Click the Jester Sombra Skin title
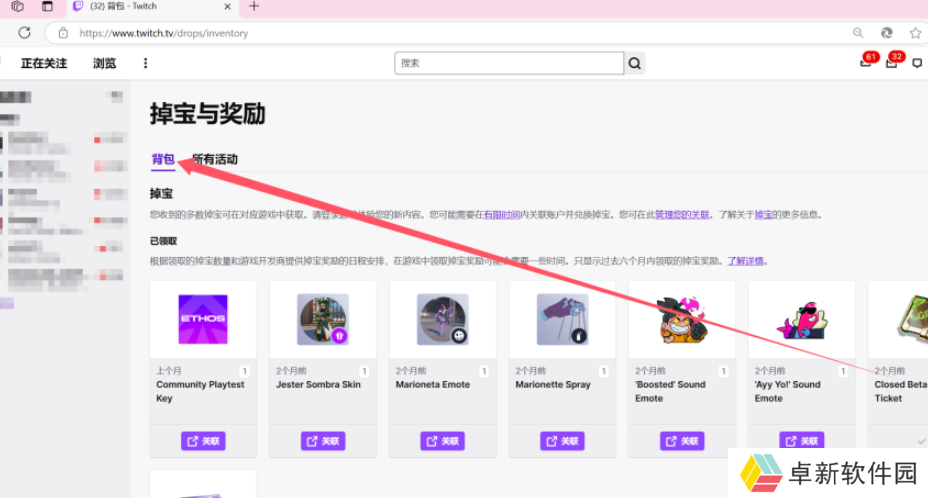 318,385
